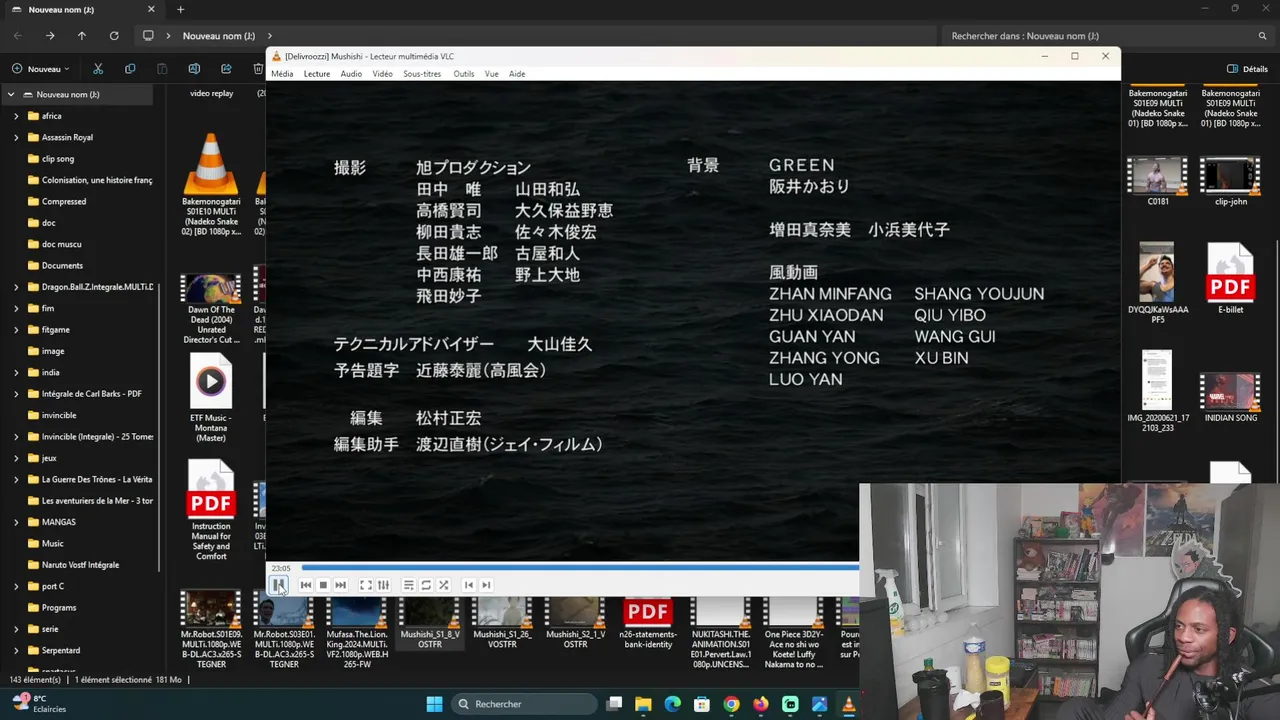Open Microsoft Edge from the taskbar
This screenshot has height=720, width=1280.
pos(673,704)
